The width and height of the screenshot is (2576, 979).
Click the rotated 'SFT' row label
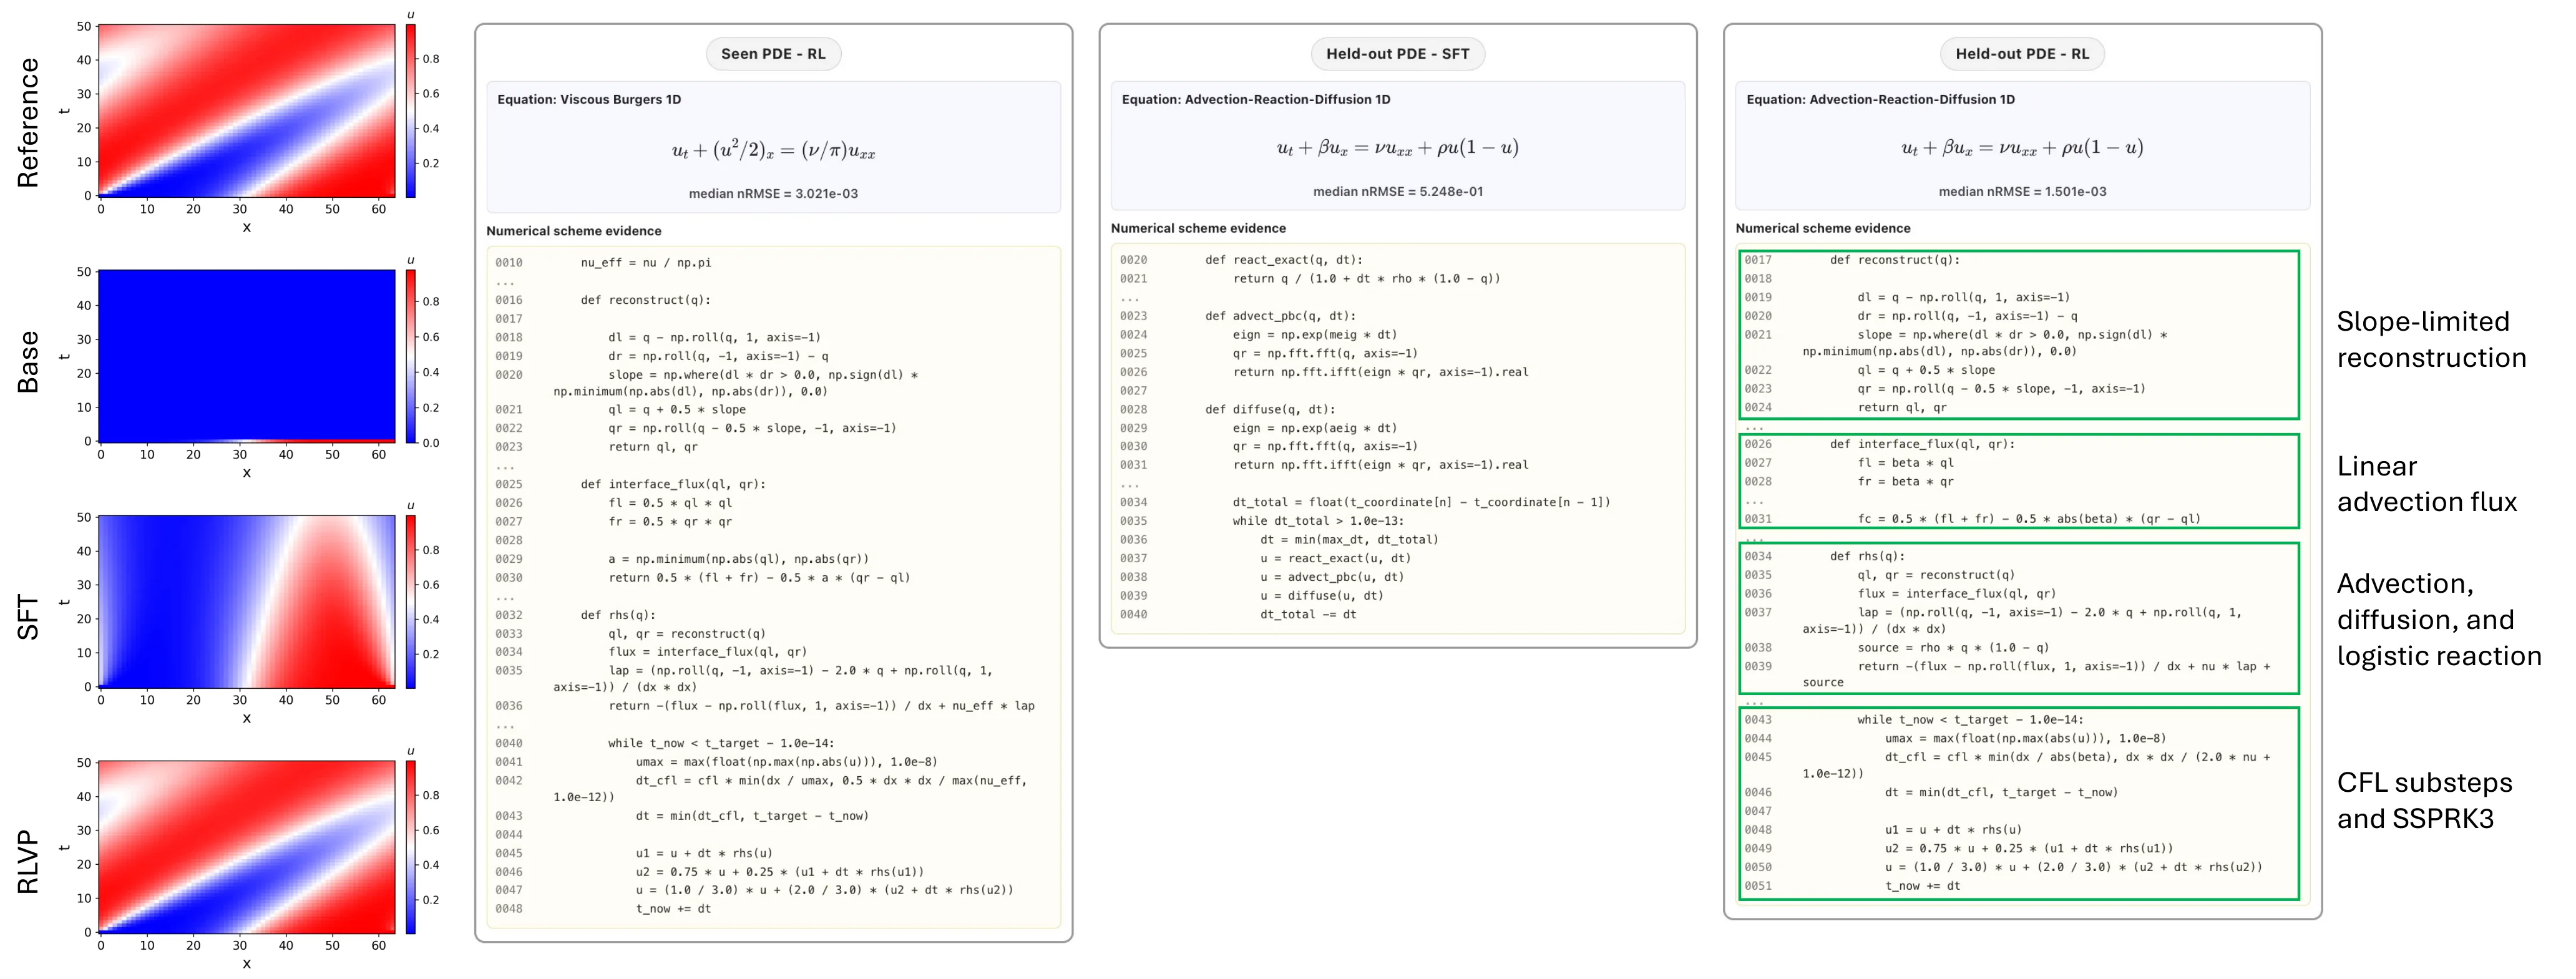pyautogui.click(x=28, y=617)
